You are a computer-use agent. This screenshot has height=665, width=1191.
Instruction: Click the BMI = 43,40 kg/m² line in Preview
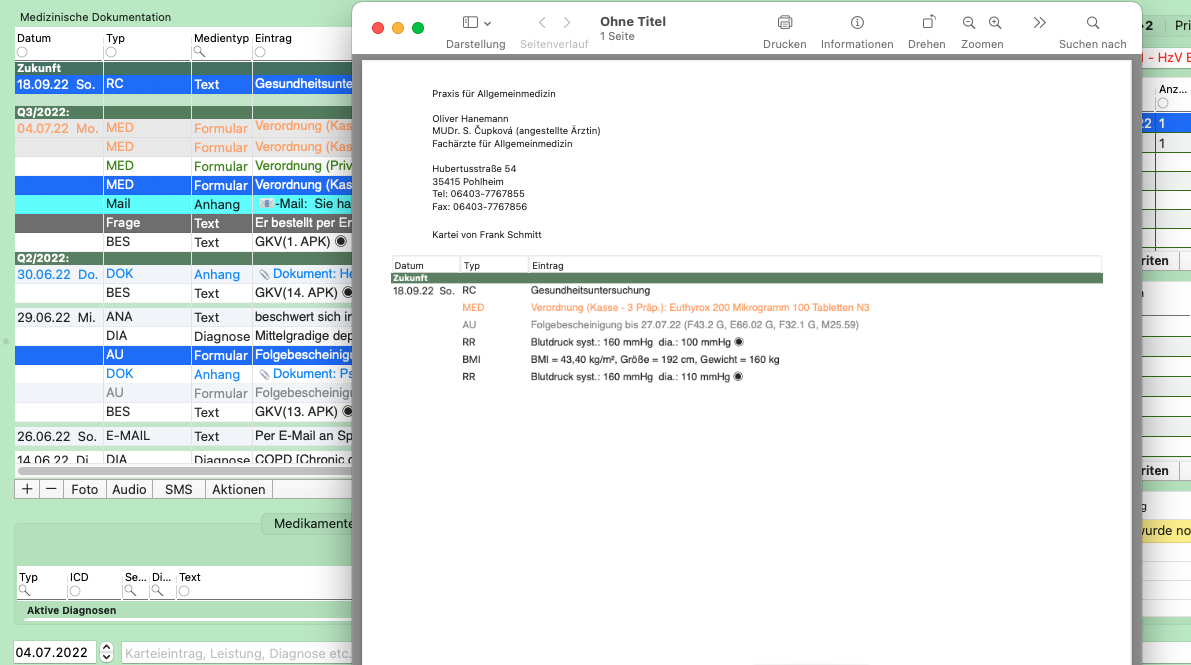pos(655,359)
